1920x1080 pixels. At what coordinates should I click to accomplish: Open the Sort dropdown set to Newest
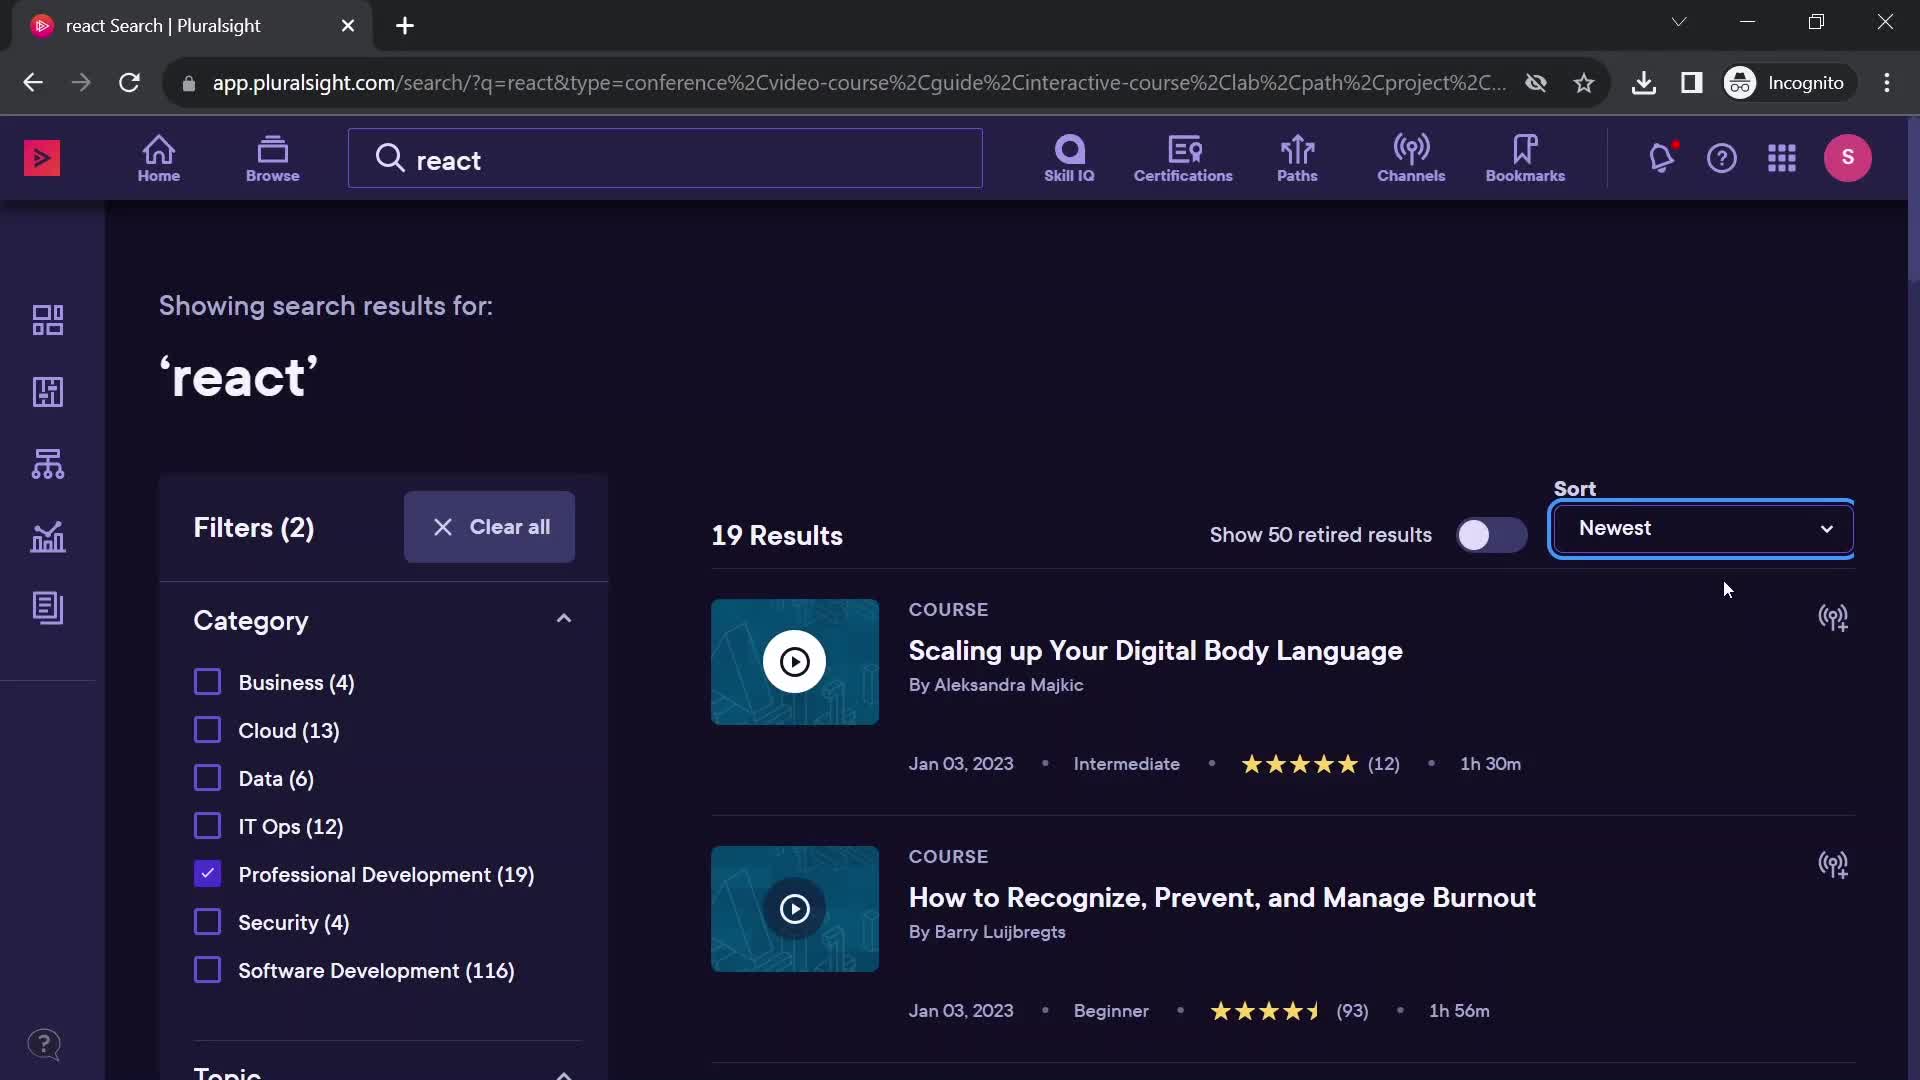point(1702,528)
